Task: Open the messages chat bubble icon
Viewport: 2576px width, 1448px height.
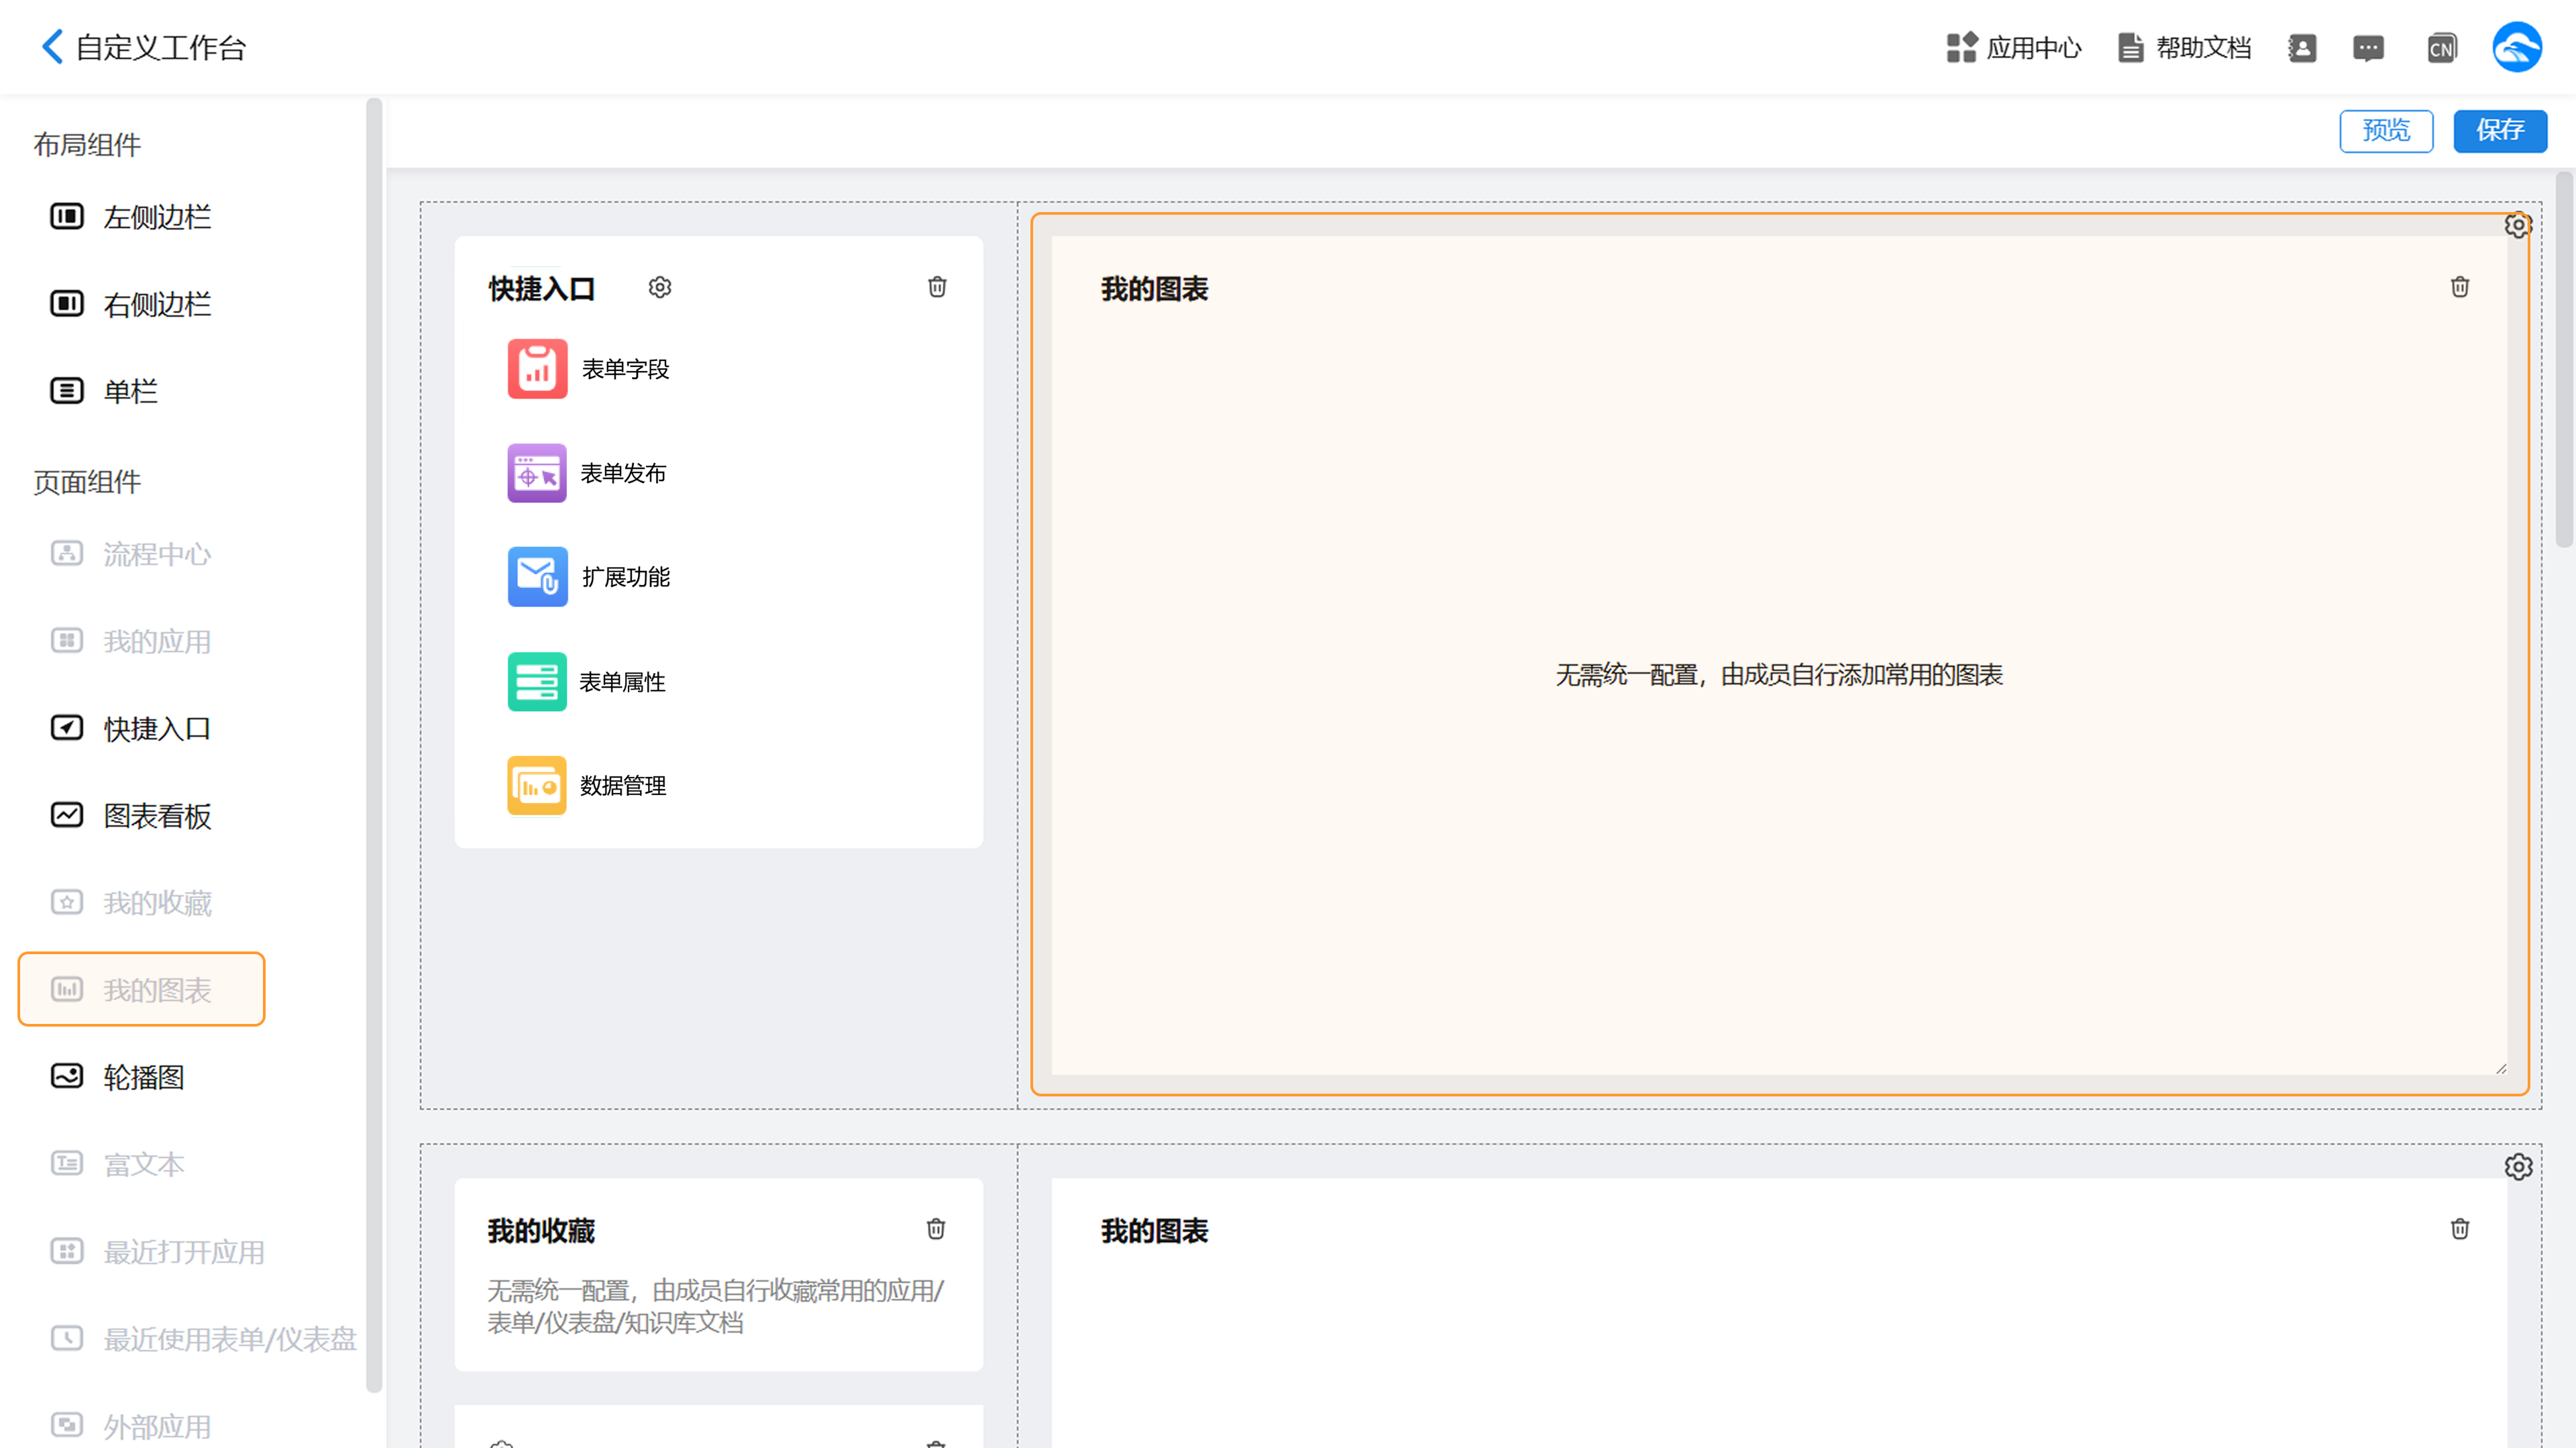Action: coord(2368,47)
